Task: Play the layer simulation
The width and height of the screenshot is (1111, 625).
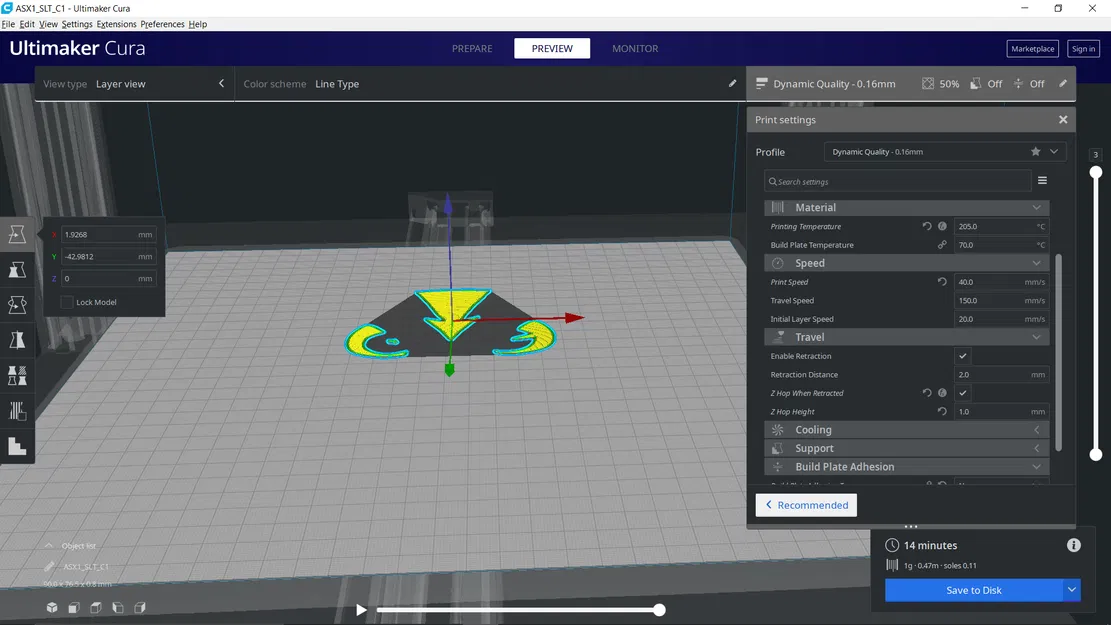Action: coord(361,609)
